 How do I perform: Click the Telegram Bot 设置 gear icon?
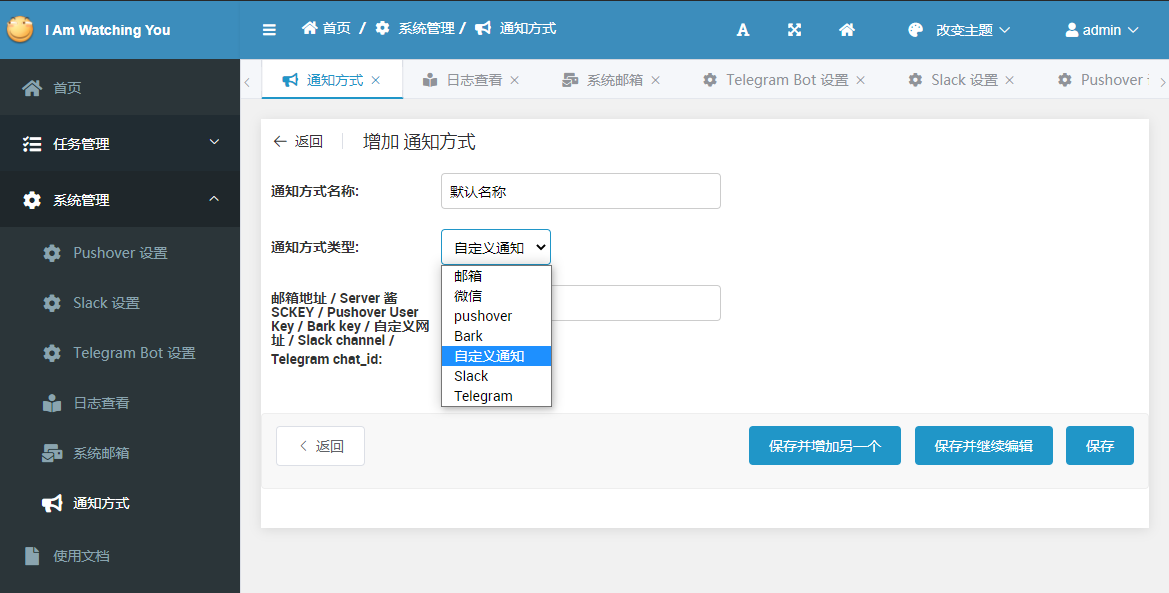pos(52,353)
